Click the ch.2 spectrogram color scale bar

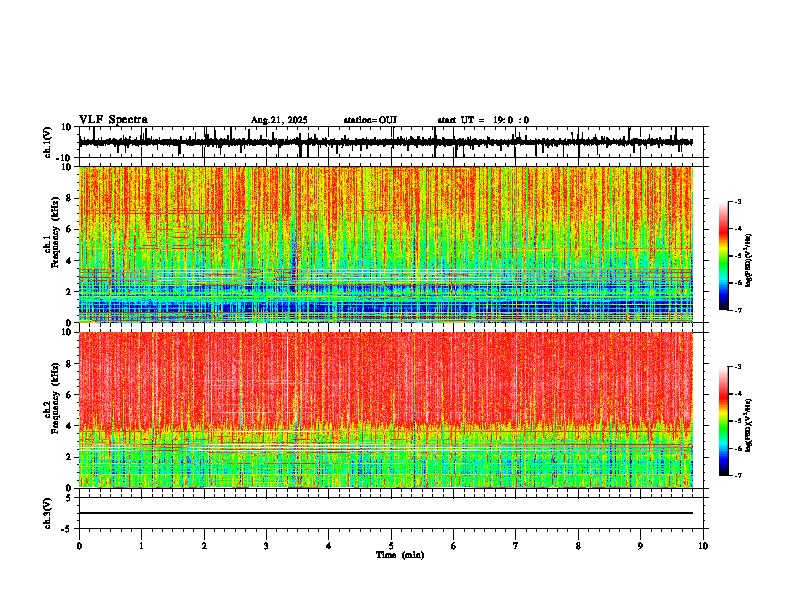[723, 421]
